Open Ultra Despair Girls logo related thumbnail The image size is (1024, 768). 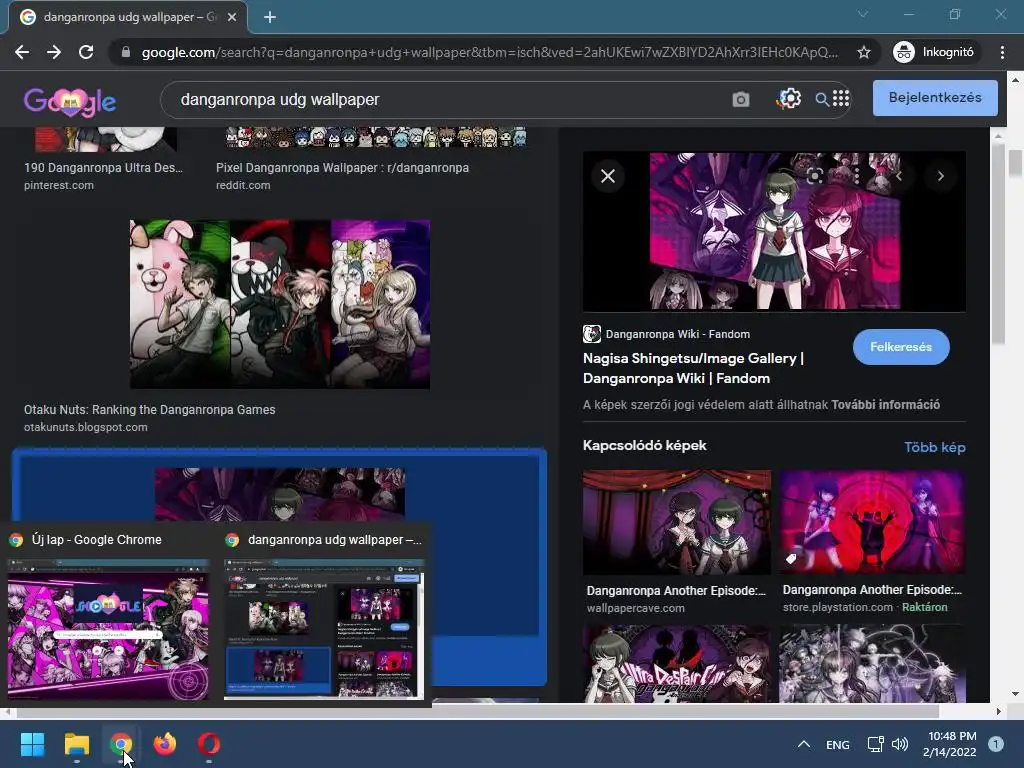677,664
